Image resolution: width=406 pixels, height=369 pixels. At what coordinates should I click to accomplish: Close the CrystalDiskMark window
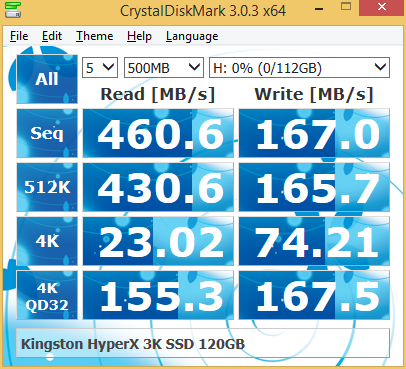(x=382, y=7)
